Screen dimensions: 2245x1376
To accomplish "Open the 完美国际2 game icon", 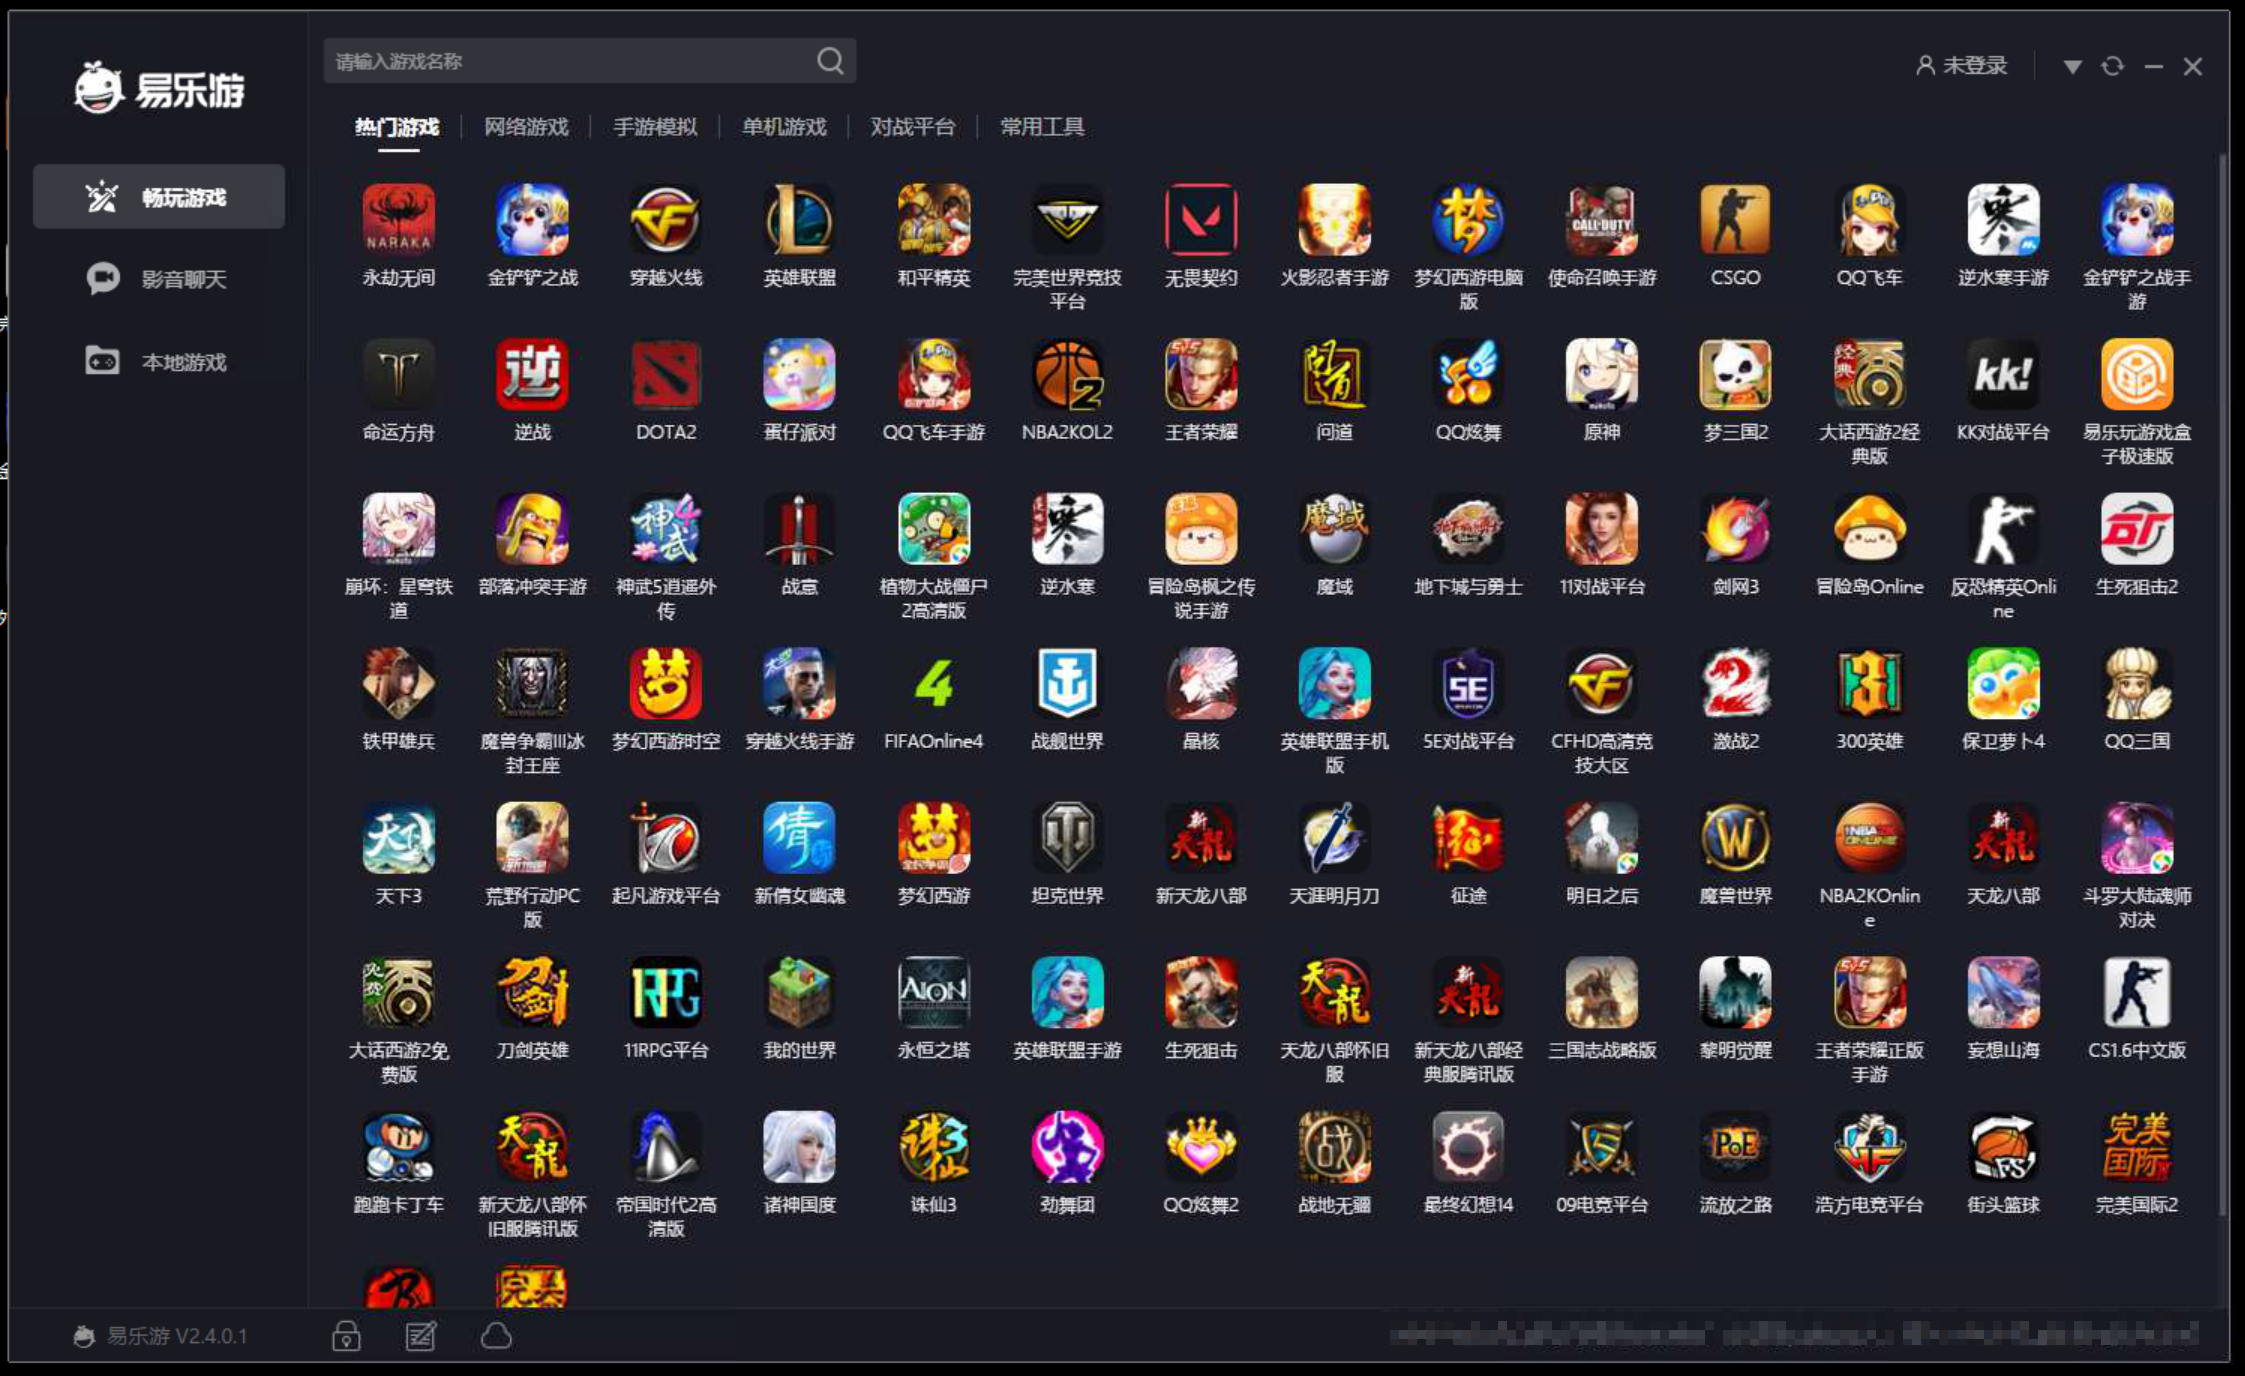I will click(2137, 1147).
